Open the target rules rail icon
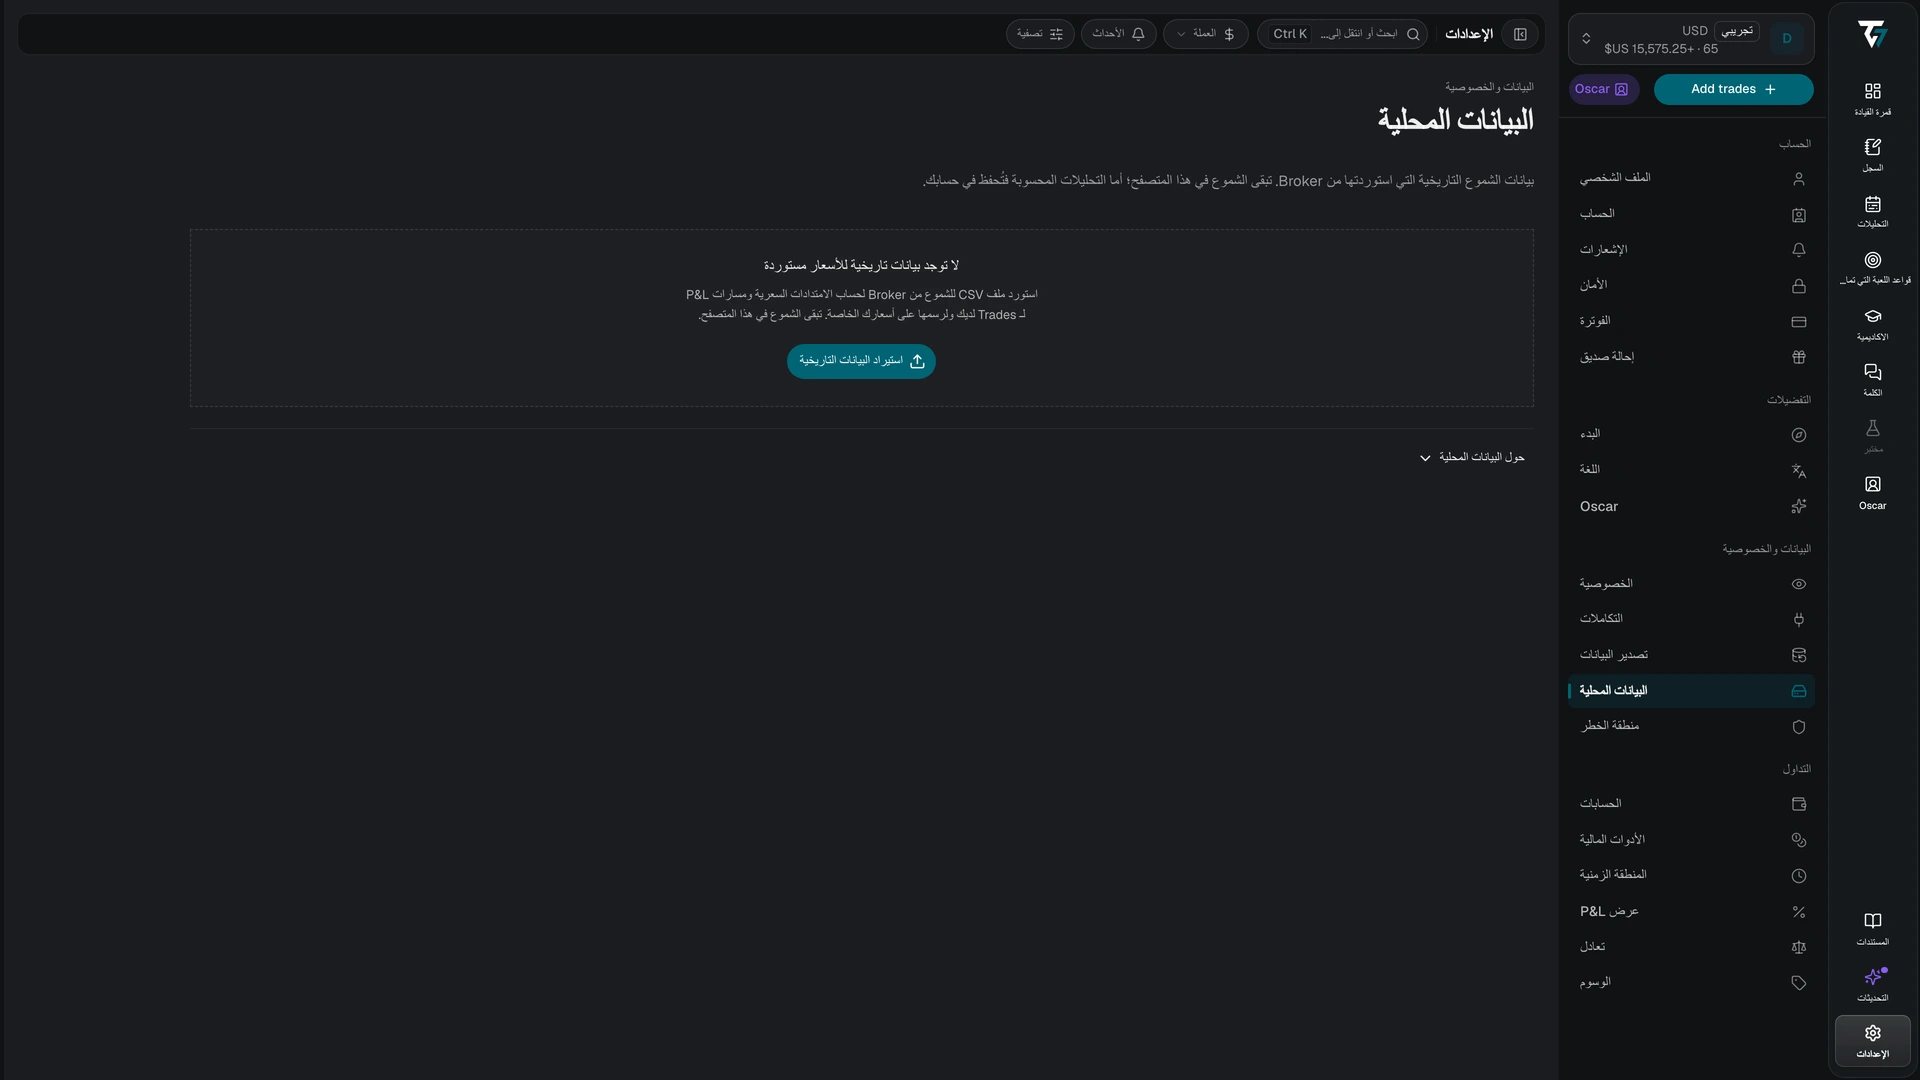Image resolution: width=1920 pixels, height=1080 pixels. tap(1872, 267)
